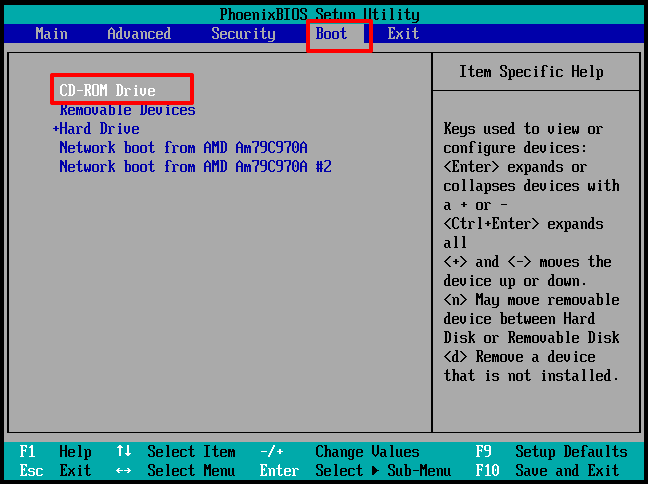Click the up-down arrows Select Item hint

pos(176,451)
